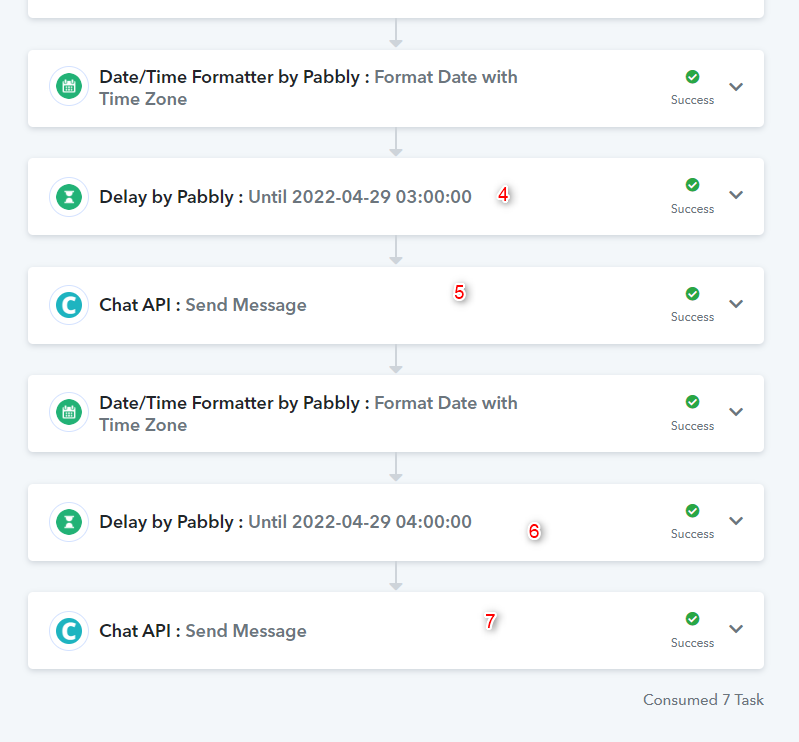Click green success checkmark on Delay 03:00:00 step
Image resolution: width=799 pixels, height=742 pixels.
pyautogui.click(x=692, y=185)
